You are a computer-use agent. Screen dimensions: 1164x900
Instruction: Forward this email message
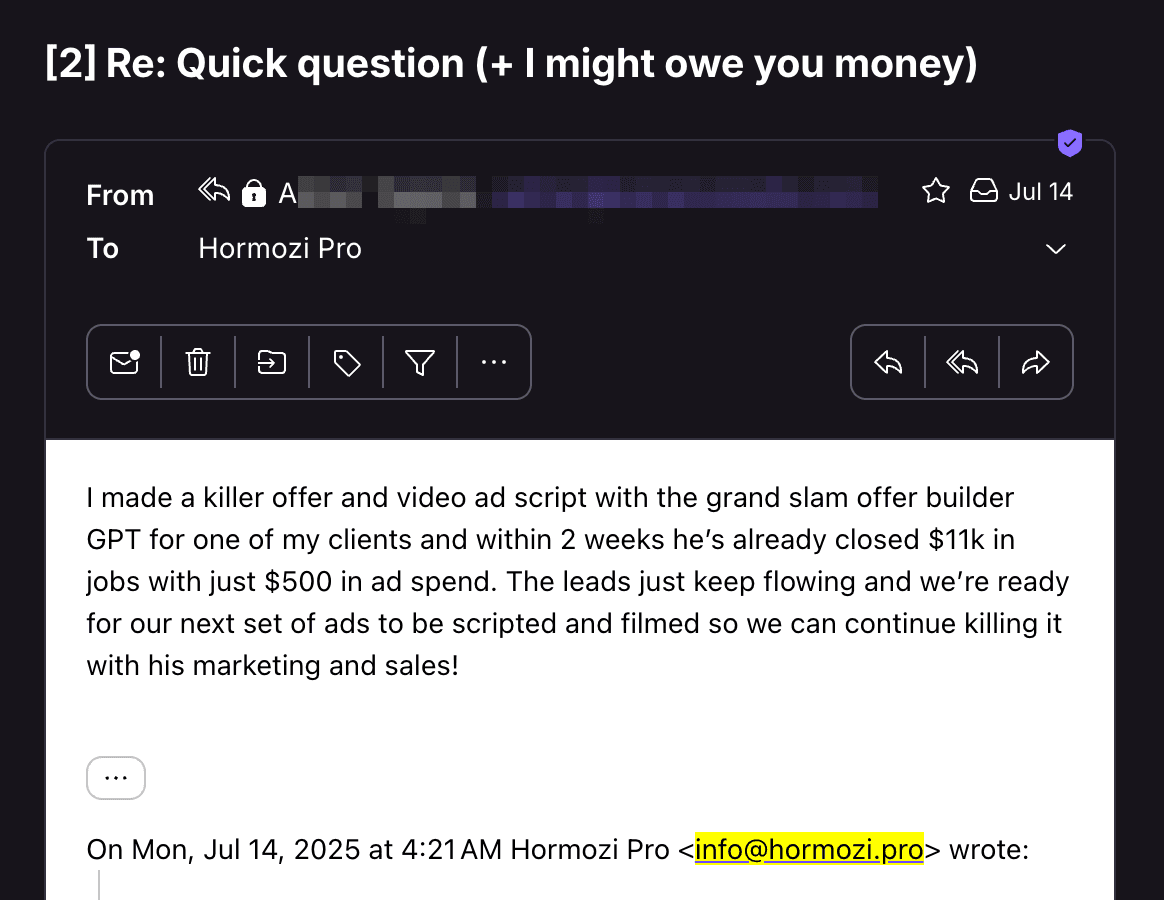coord(1036,362)
